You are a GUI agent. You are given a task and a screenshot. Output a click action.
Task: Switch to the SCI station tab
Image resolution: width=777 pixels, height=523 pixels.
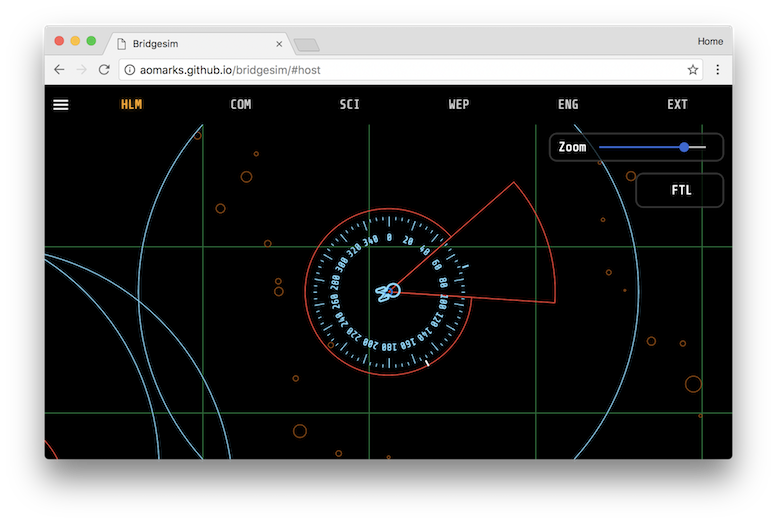point(350,105)
